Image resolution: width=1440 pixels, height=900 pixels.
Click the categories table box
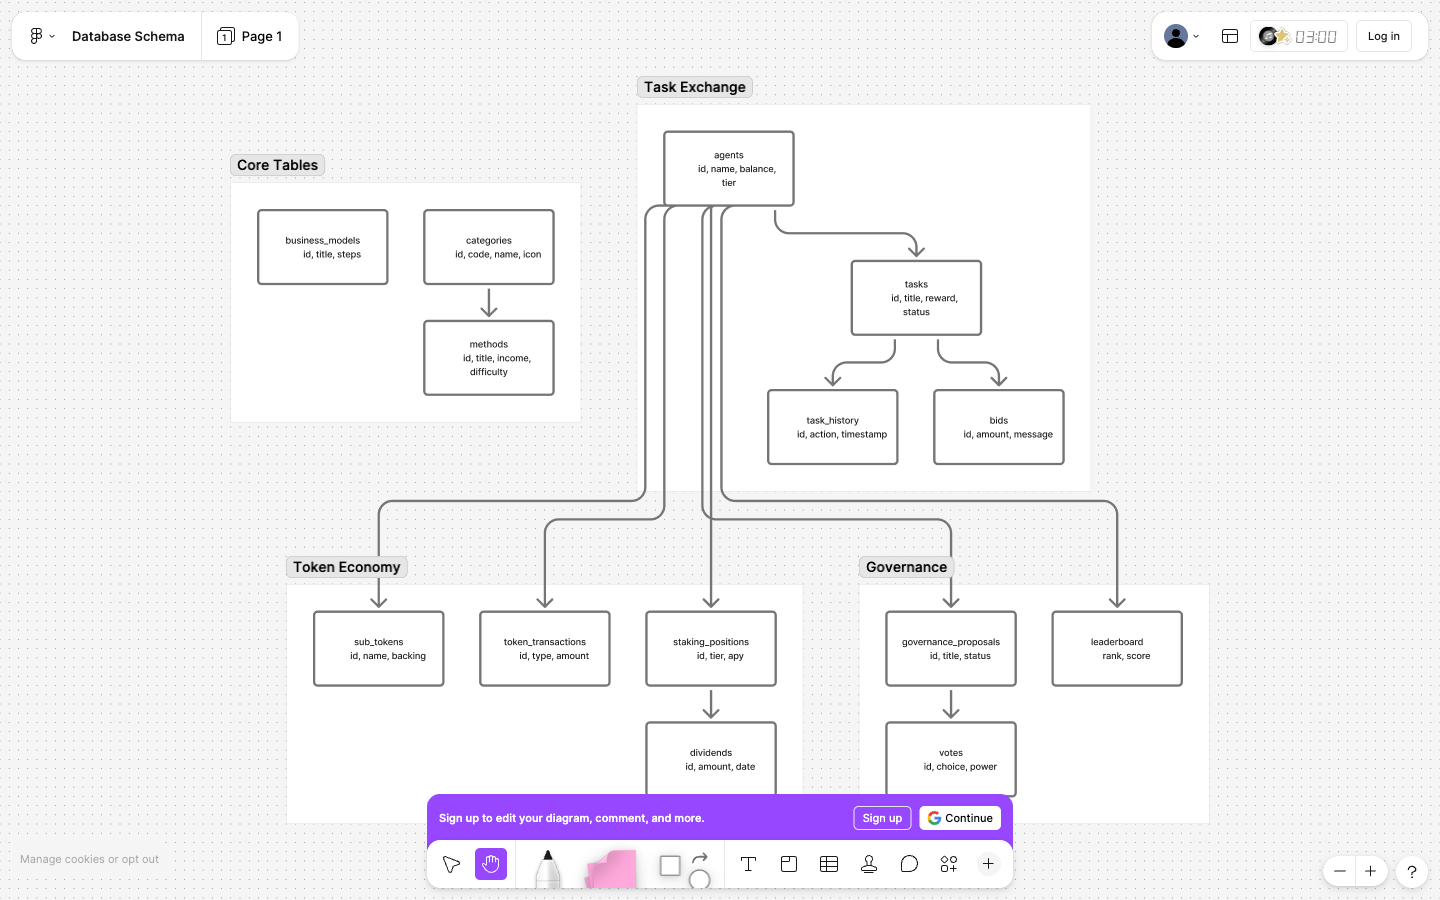pos(489,247)
